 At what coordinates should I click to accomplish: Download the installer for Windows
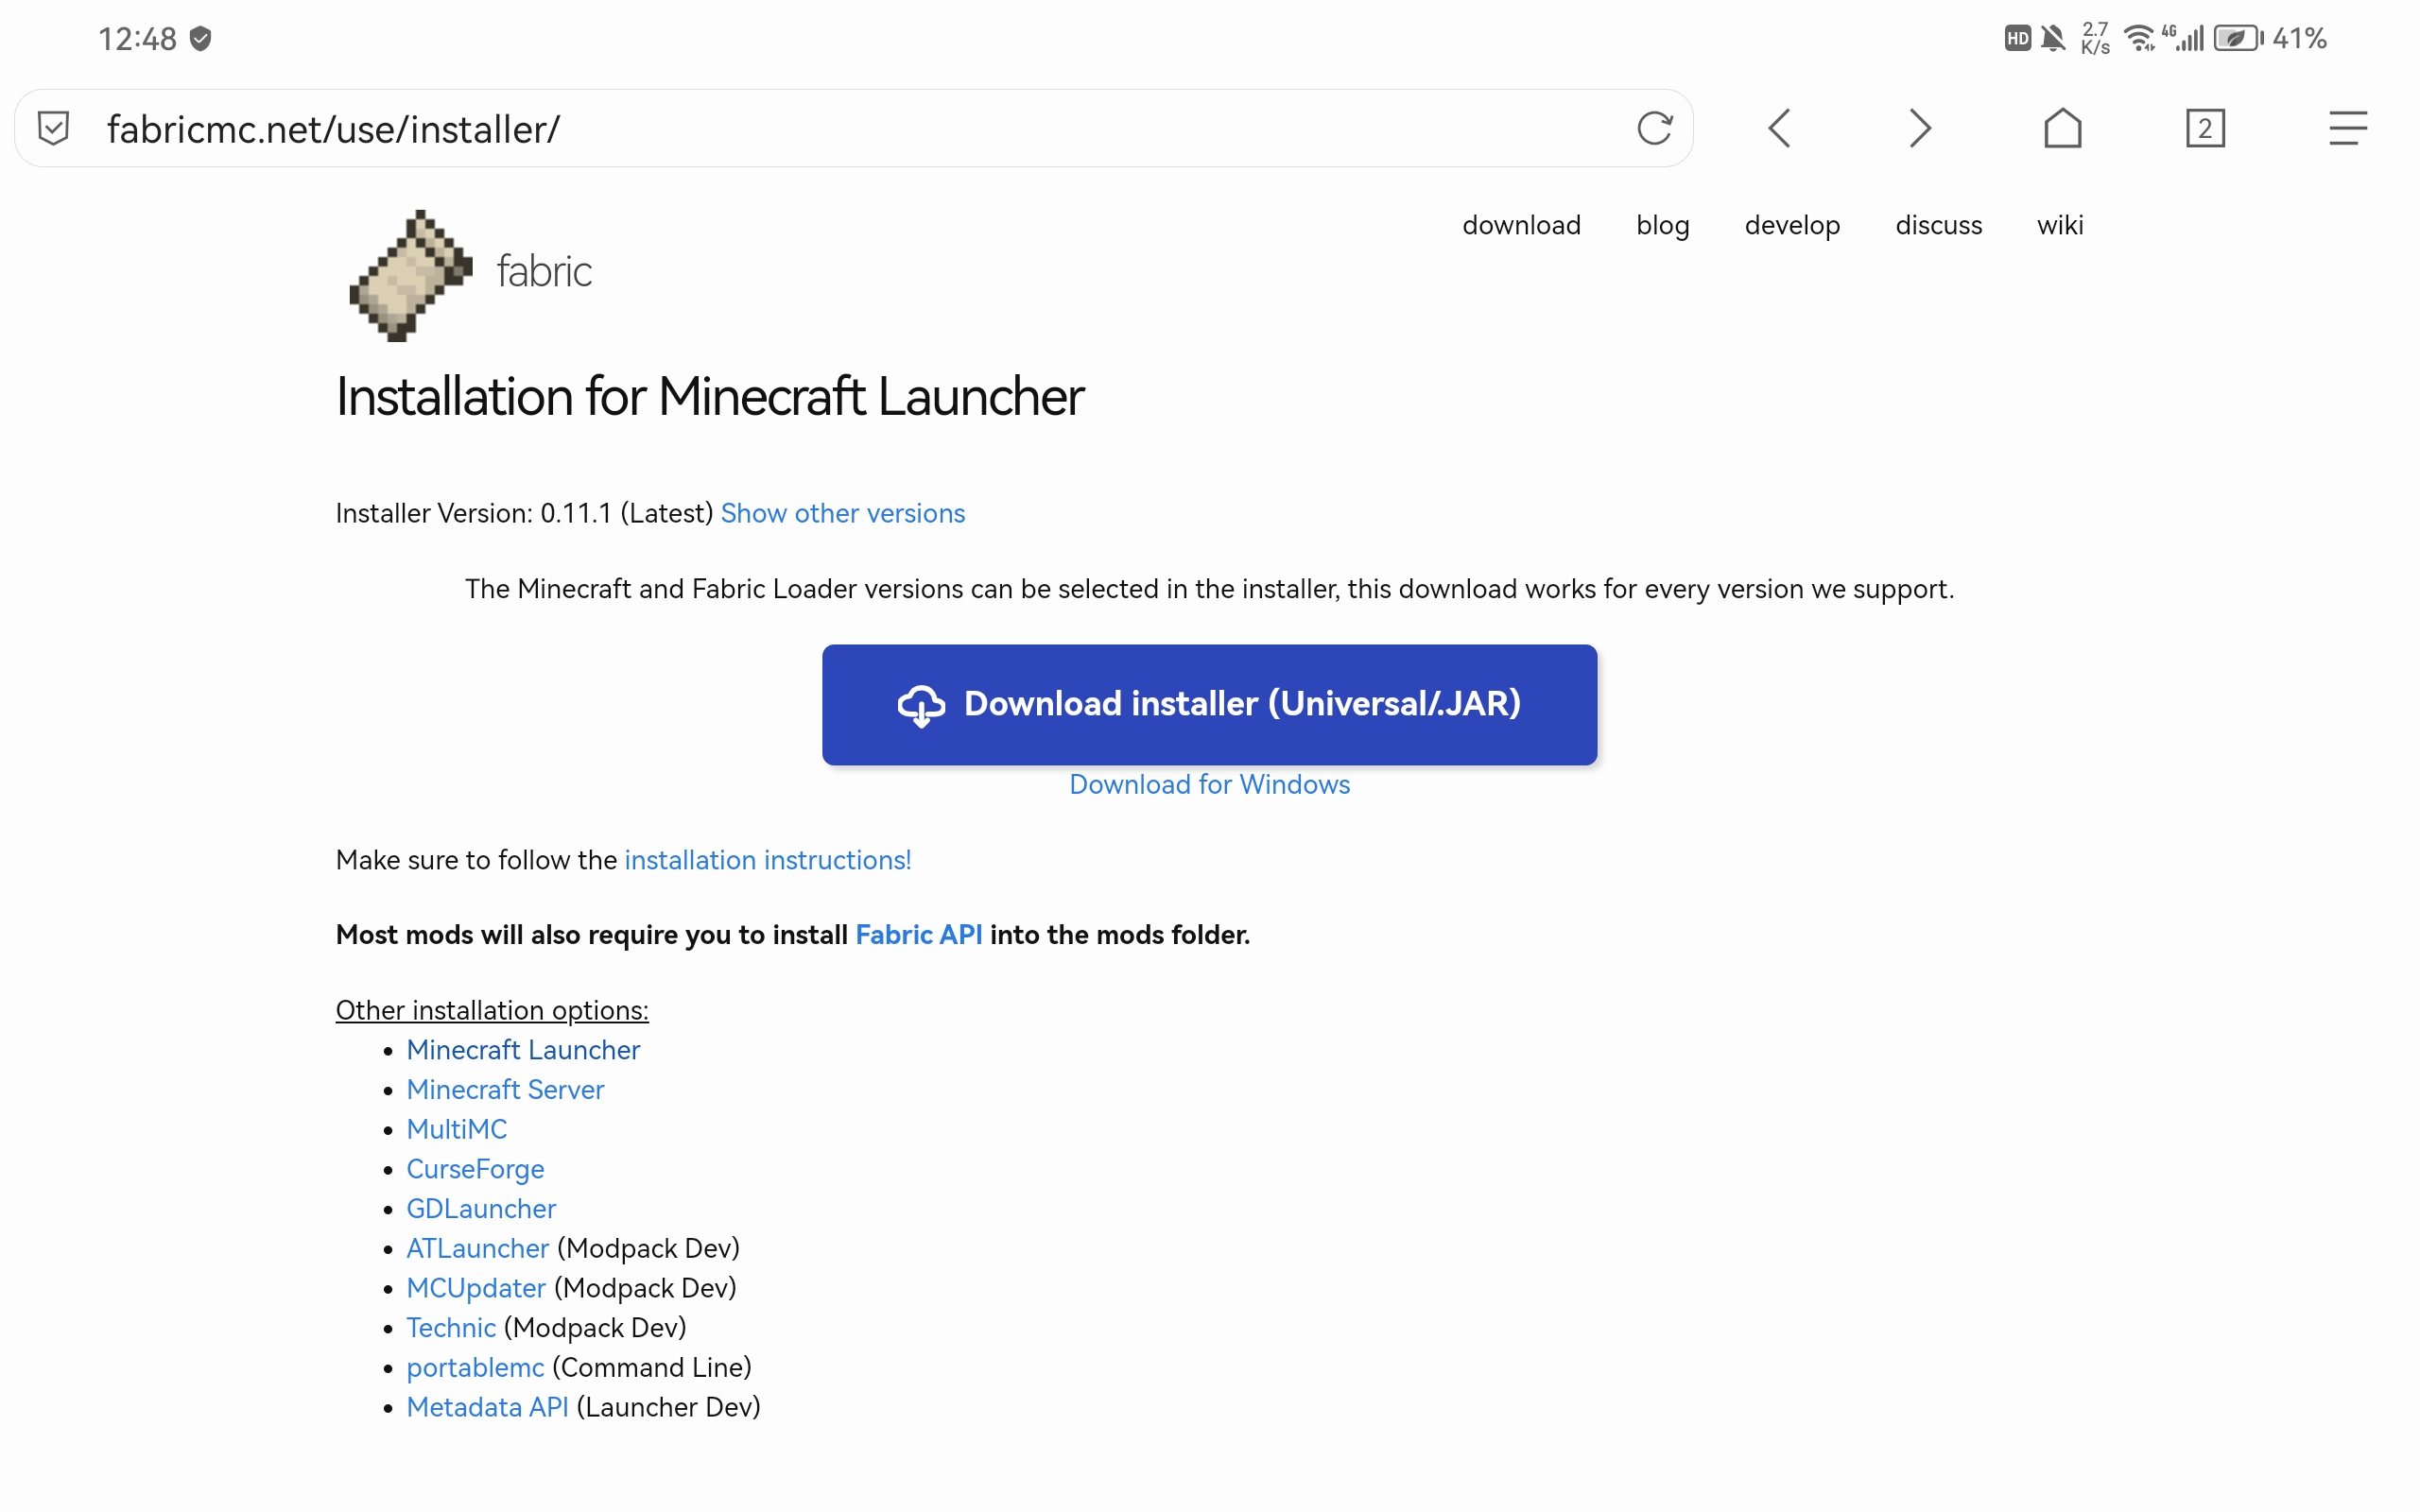(x=1209, y=784)
